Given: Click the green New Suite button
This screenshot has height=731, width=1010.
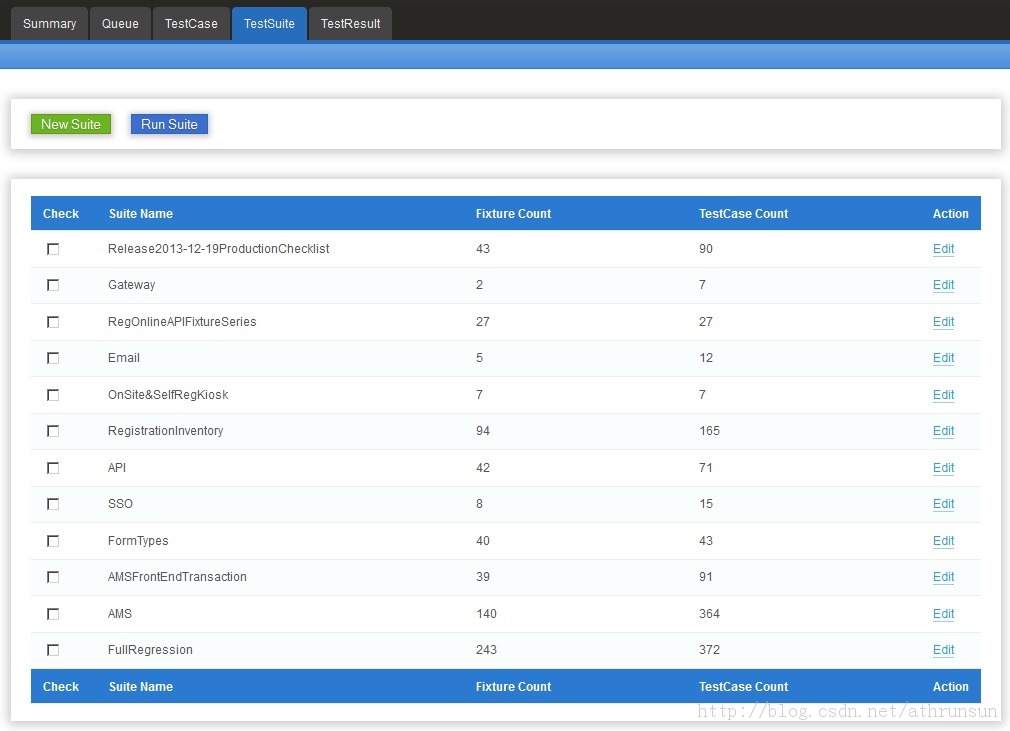Looking at the screenshot, I should point(71,124).
